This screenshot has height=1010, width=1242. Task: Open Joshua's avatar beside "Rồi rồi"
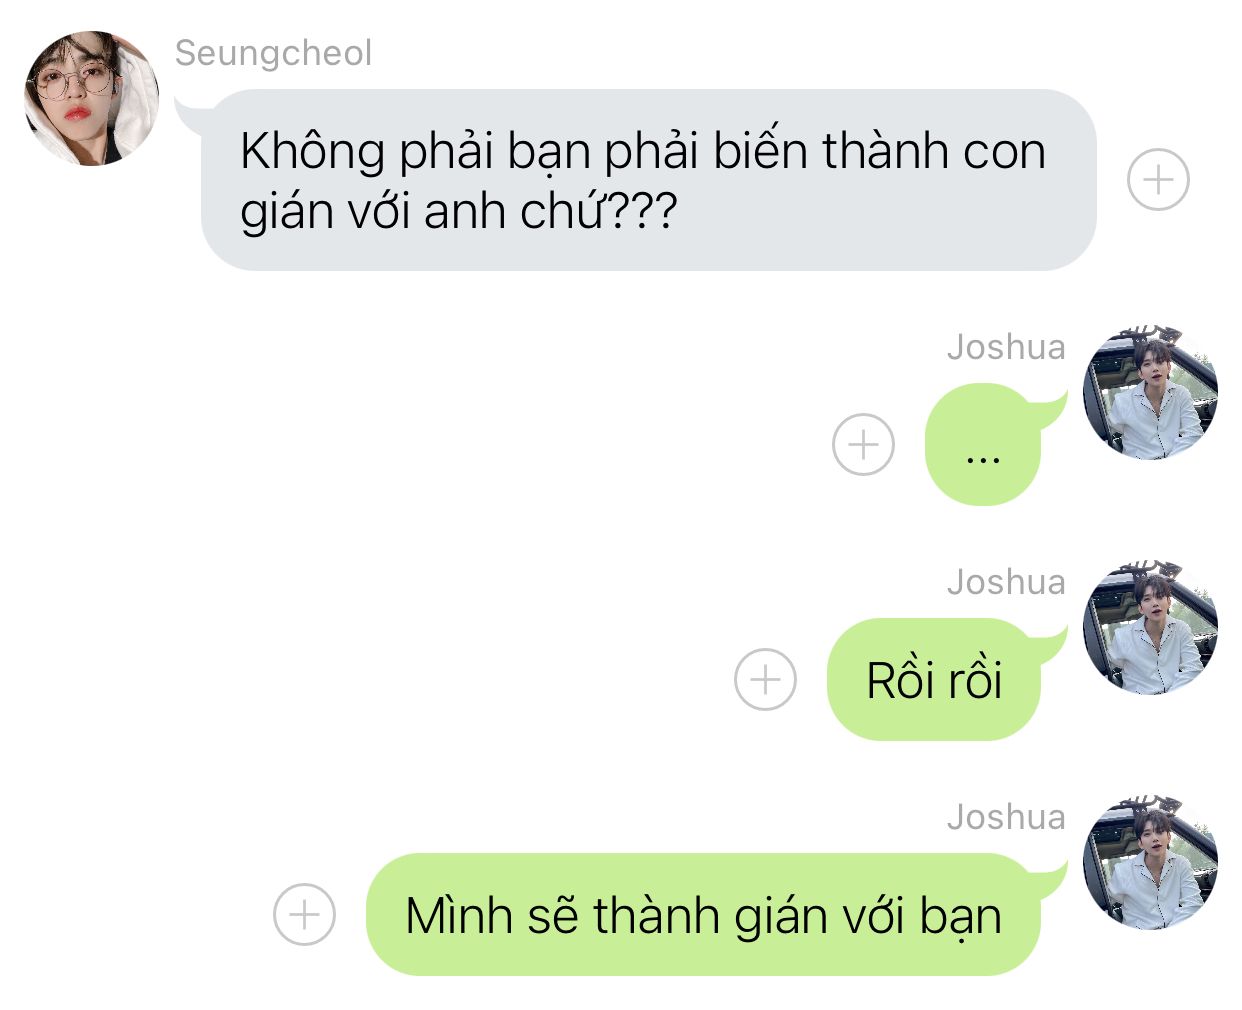coord(1150,627)
